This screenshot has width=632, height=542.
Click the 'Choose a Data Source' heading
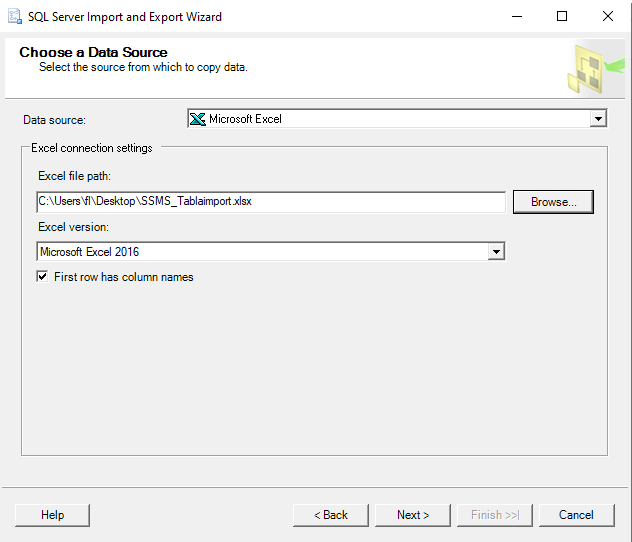click(x=93, y=52)
